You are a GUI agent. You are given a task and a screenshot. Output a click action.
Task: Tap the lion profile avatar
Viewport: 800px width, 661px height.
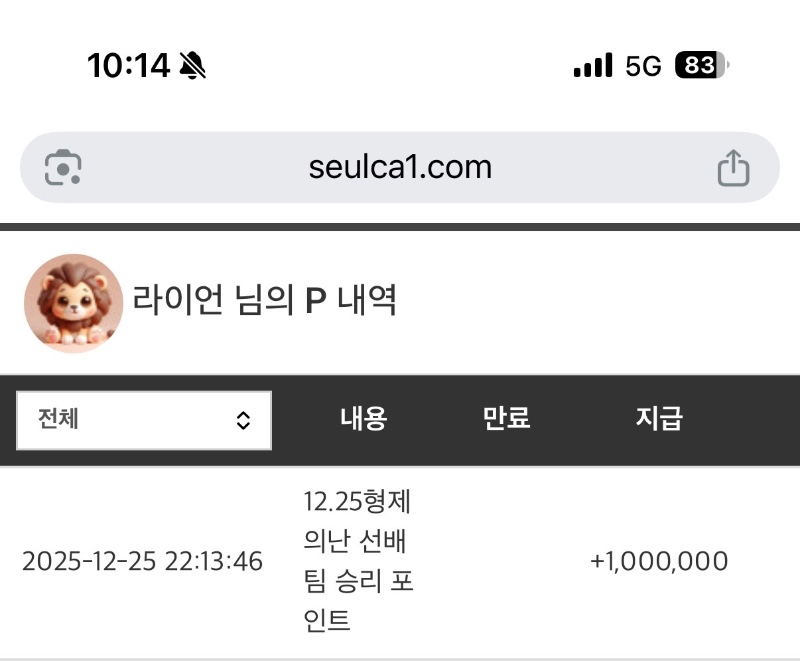pyautogui.click(x=73, y=302)
